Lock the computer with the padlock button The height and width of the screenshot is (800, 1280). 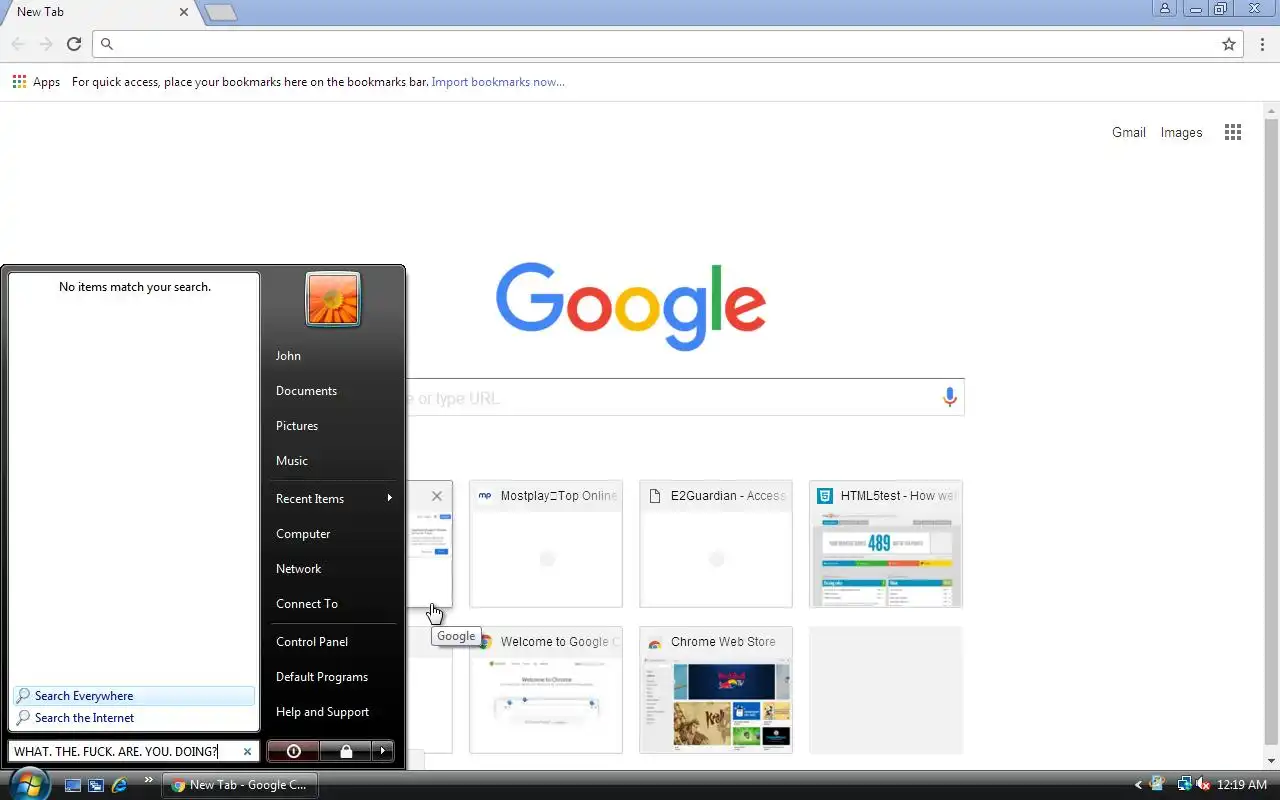346,751
